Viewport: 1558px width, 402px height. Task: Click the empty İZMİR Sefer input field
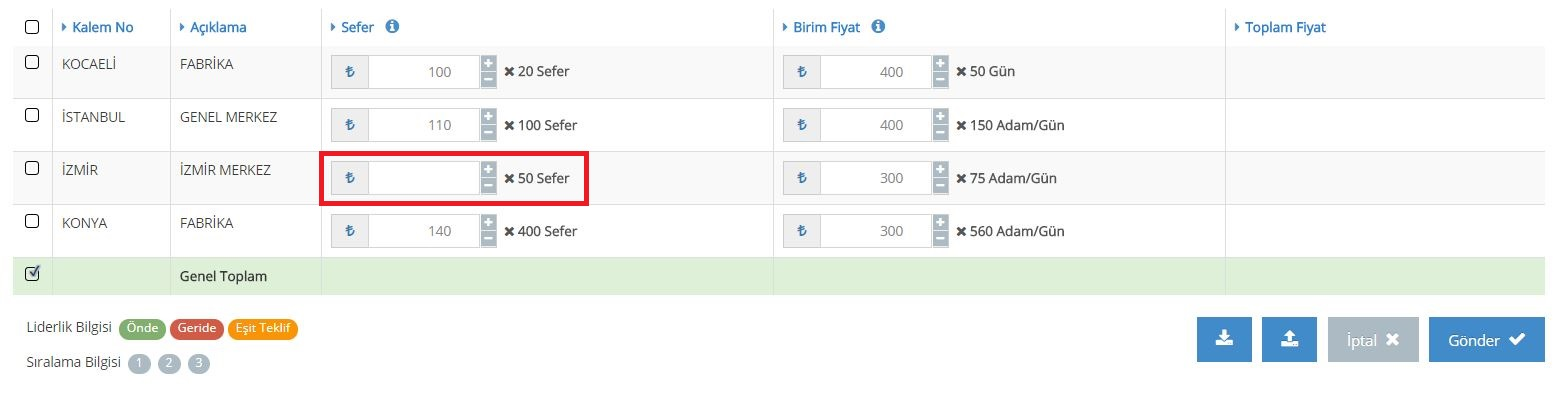pyautogui.click(x=424, y=178)
